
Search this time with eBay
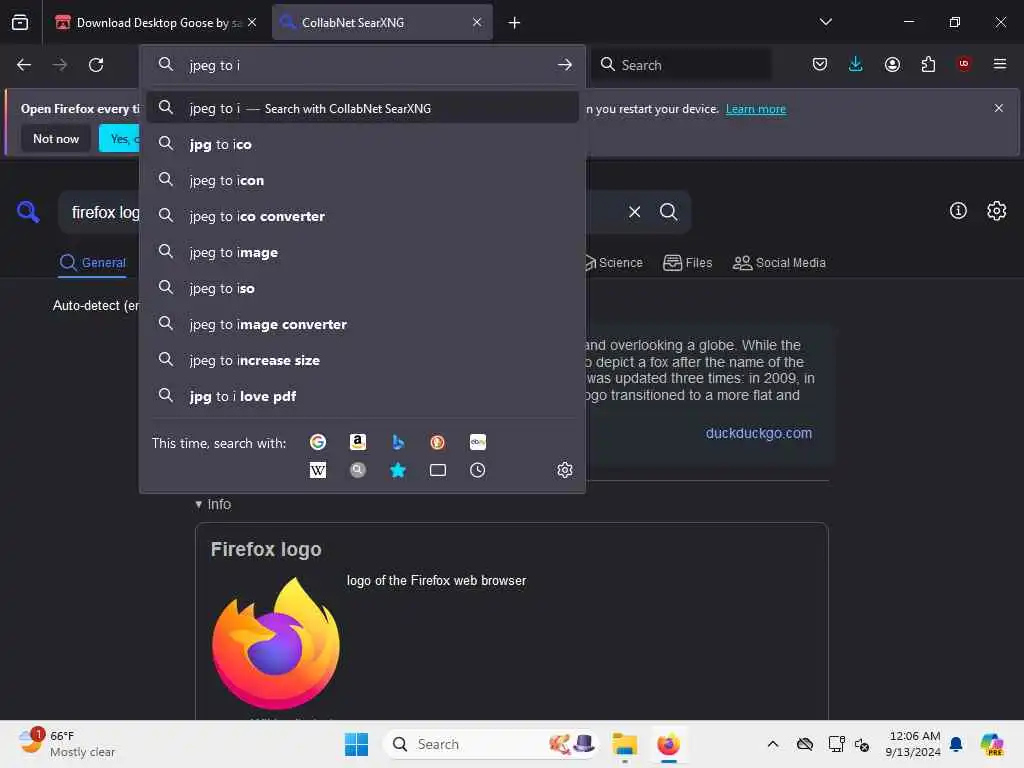(477, 442)
